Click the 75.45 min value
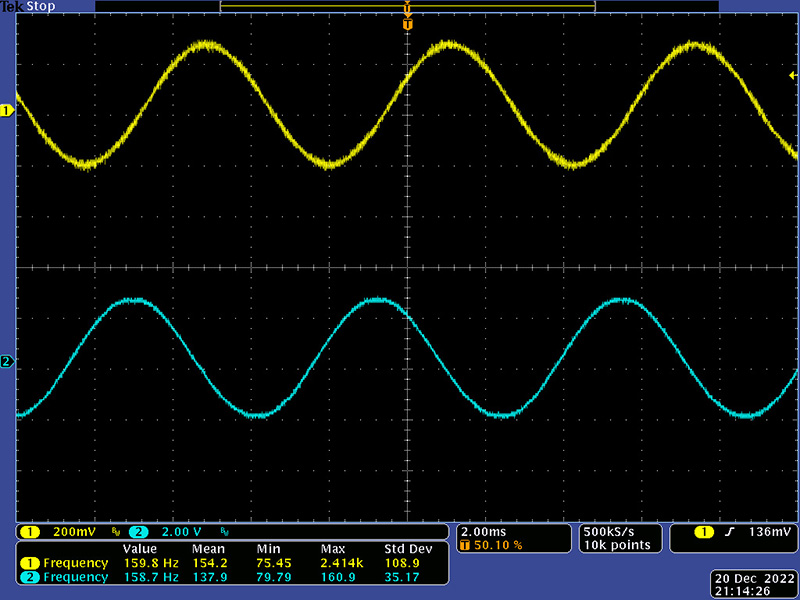The height and width of the screenshot is (600, 800). click(x=274, y=563)
